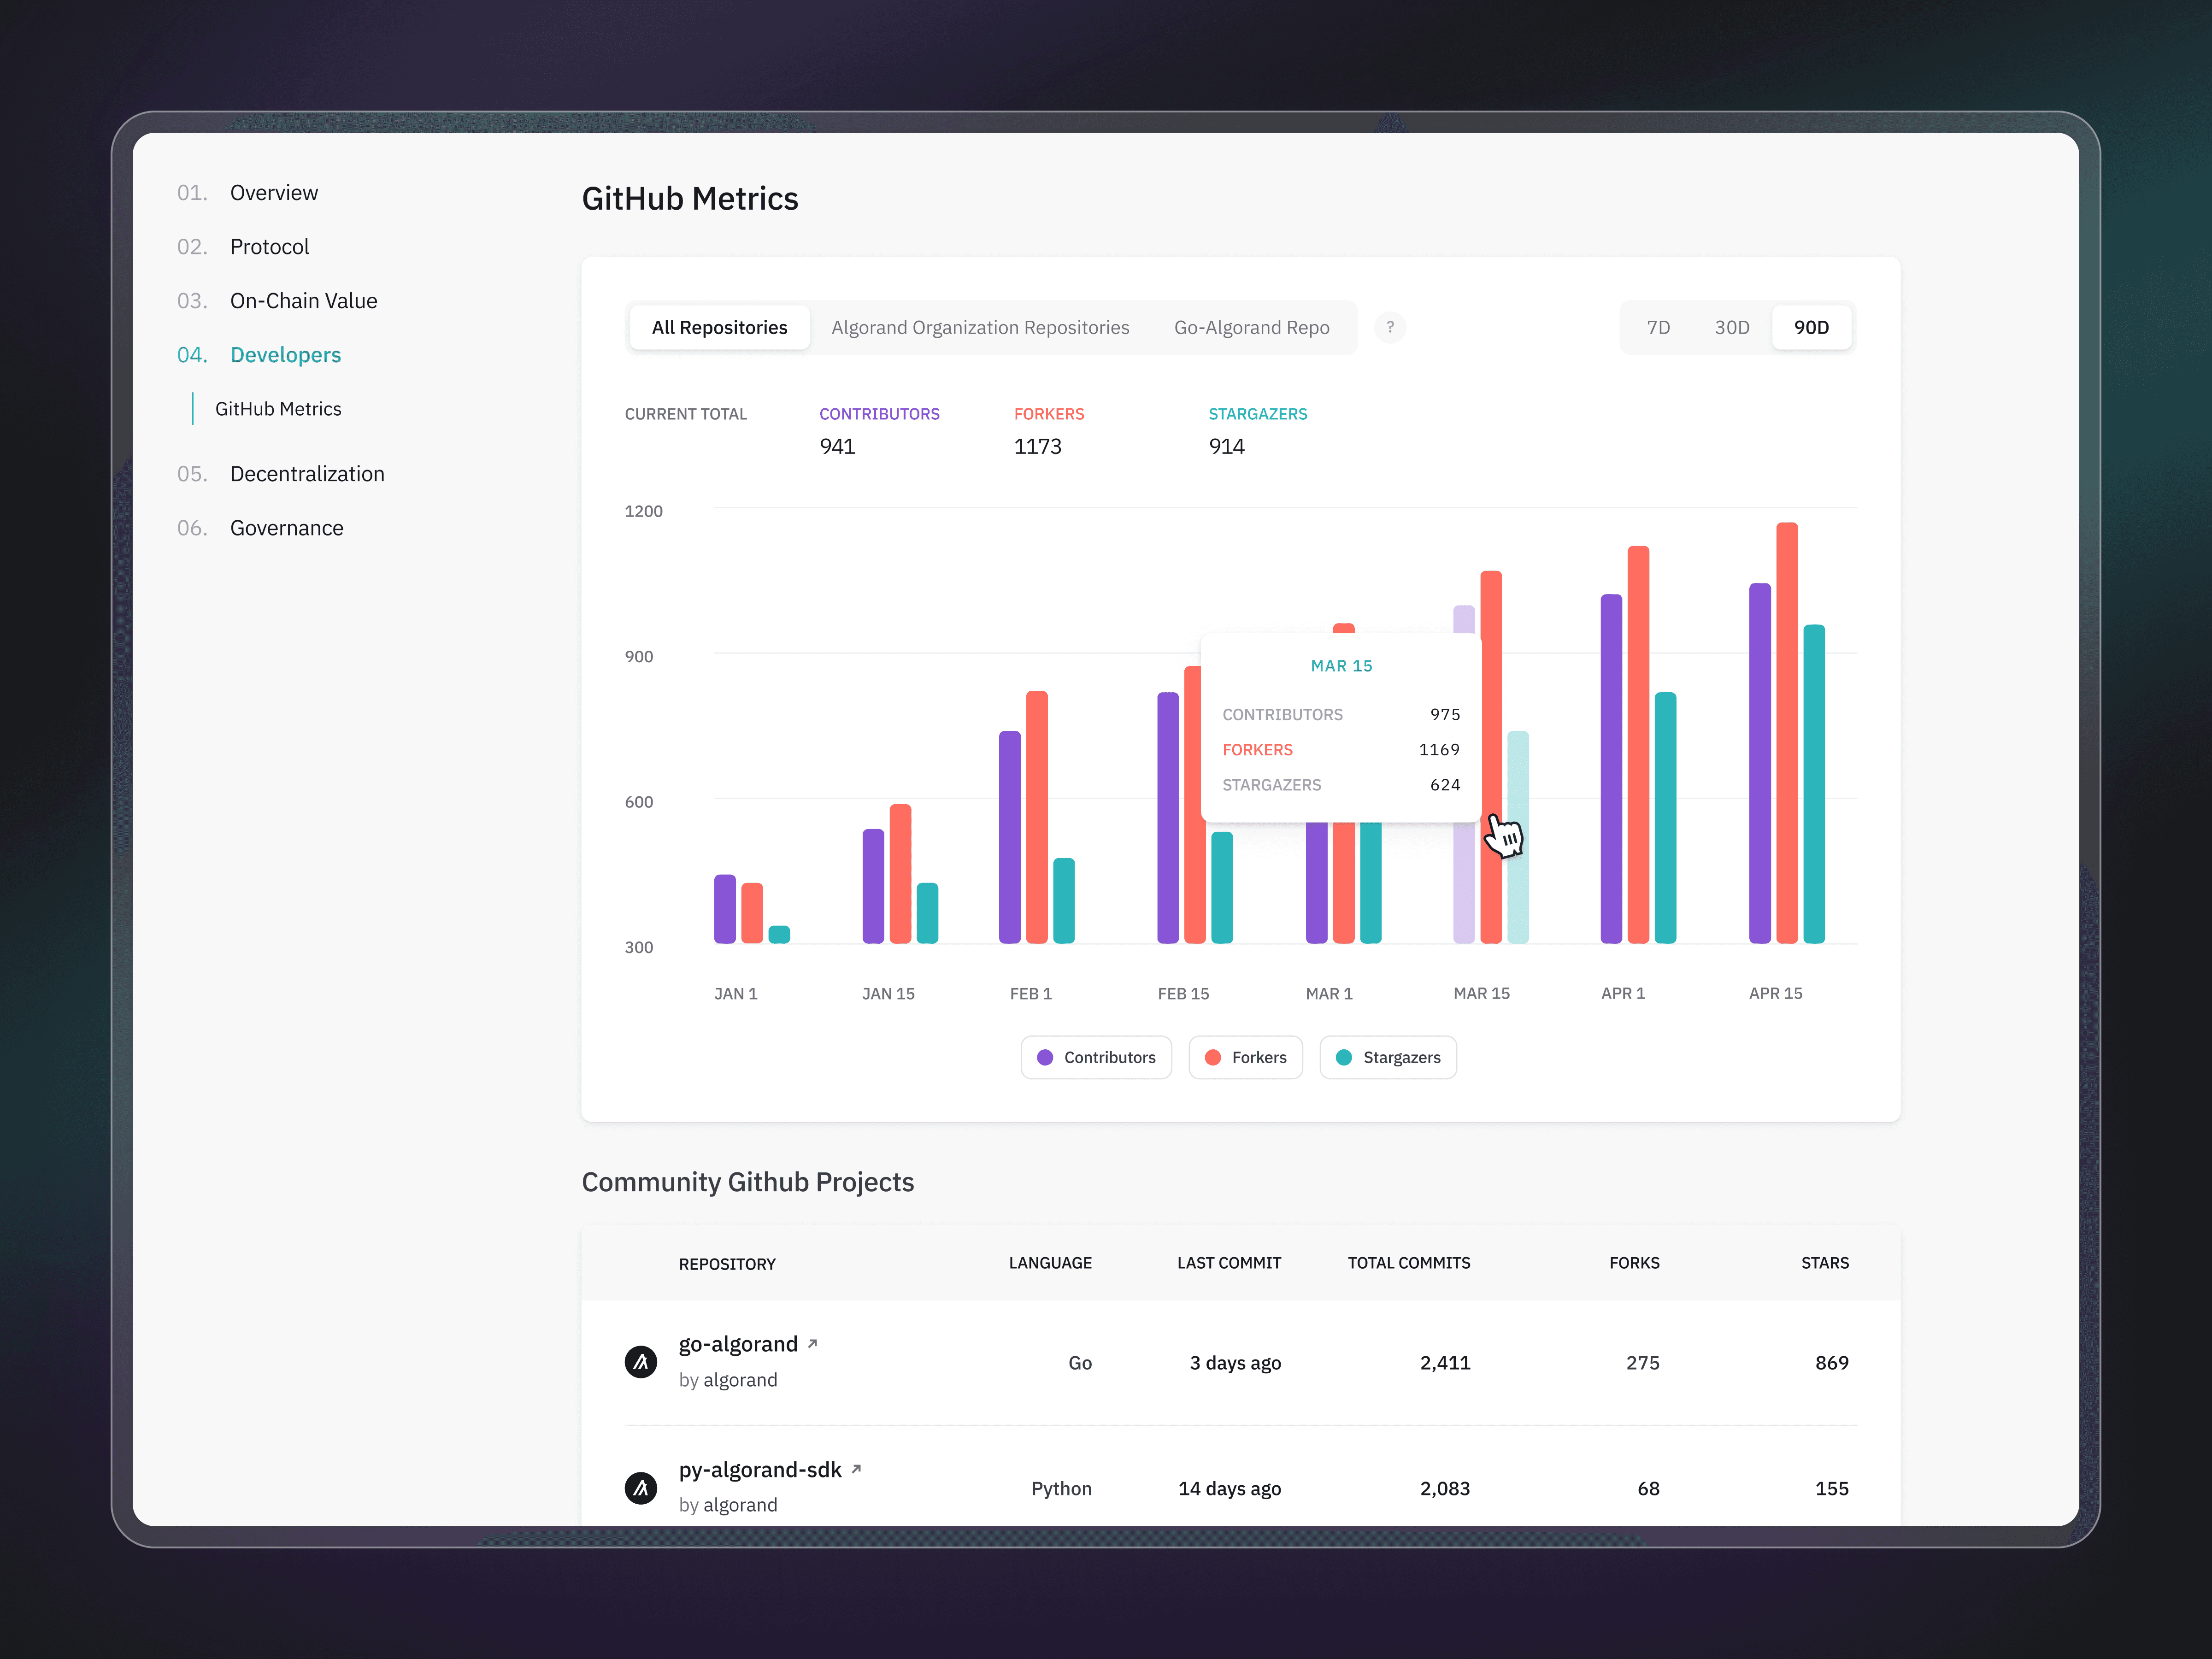2212x1659 pixels.
Task: Open the Overview section in sidebar
Action: click(274, 192)
